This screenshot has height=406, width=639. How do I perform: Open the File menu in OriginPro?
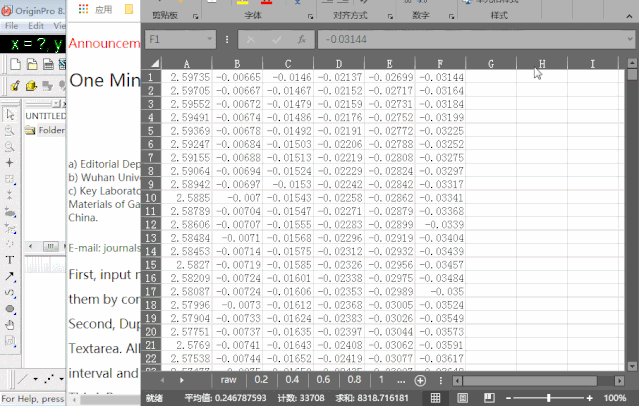coord(10,25)
